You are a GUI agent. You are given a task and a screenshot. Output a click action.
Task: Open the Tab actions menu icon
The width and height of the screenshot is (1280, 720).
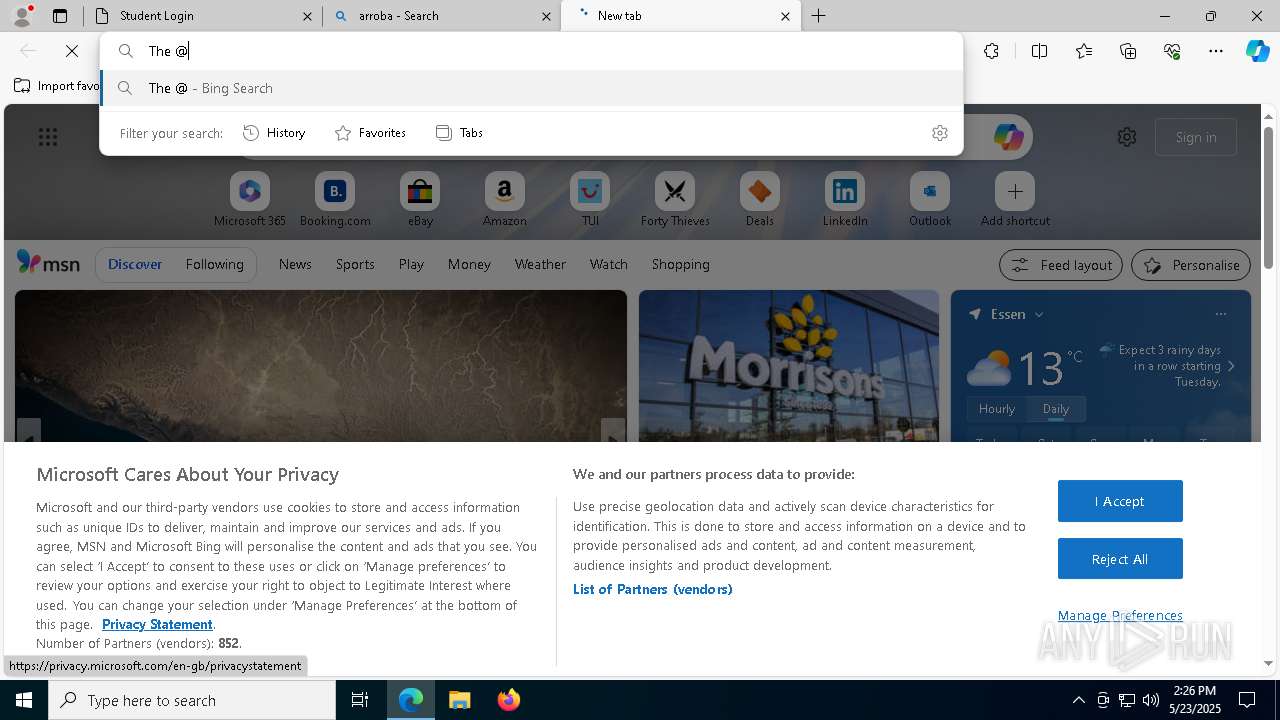[60, 16]
